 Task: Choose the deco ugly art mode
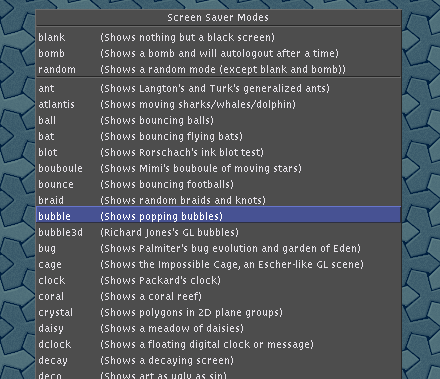coord(218,374)
